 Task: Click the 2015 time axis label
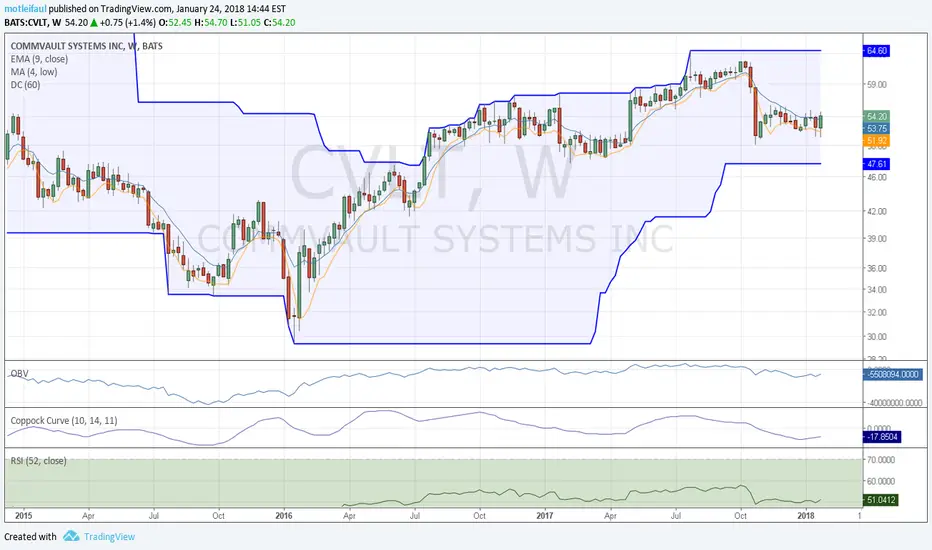(x=24, y=516)
